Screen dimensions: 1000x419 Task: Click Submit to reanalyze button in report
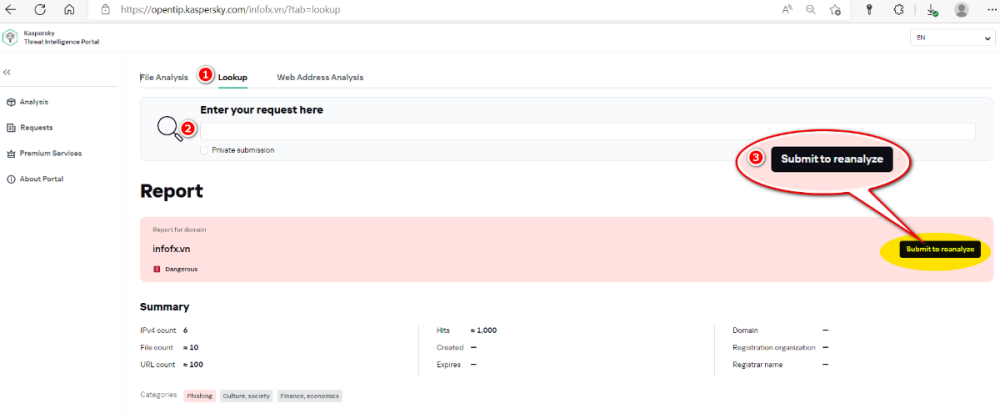tap(940, 249)
